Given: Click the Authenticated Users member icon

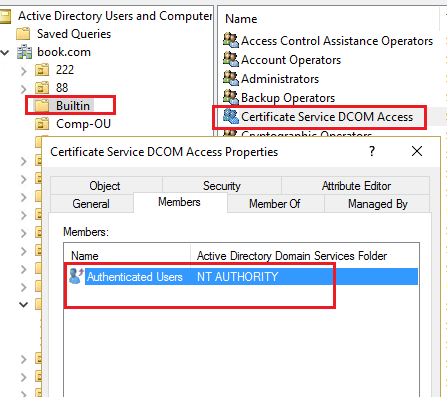Looking at the screenshot, I should click(x=76, y=276).
